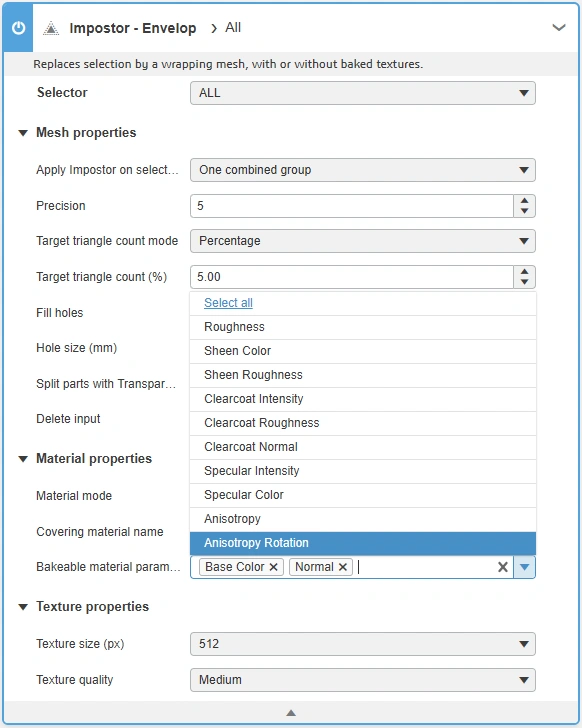Decrease Precision with the down arrow
The height and width of the screenshot is (728, 582).
pos(524,211)
